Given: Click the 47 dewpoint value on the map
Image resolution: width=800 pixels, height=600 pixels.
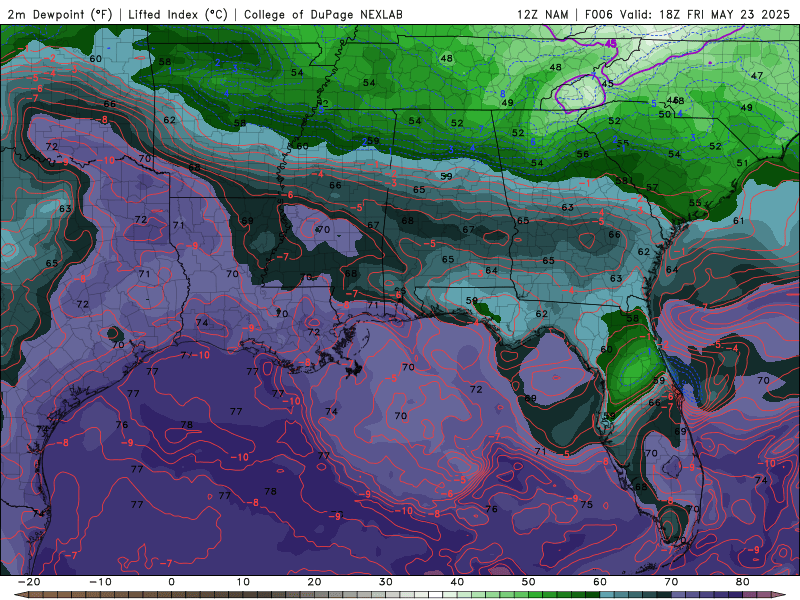Looking at the screenshot, I should click(757, 76).
